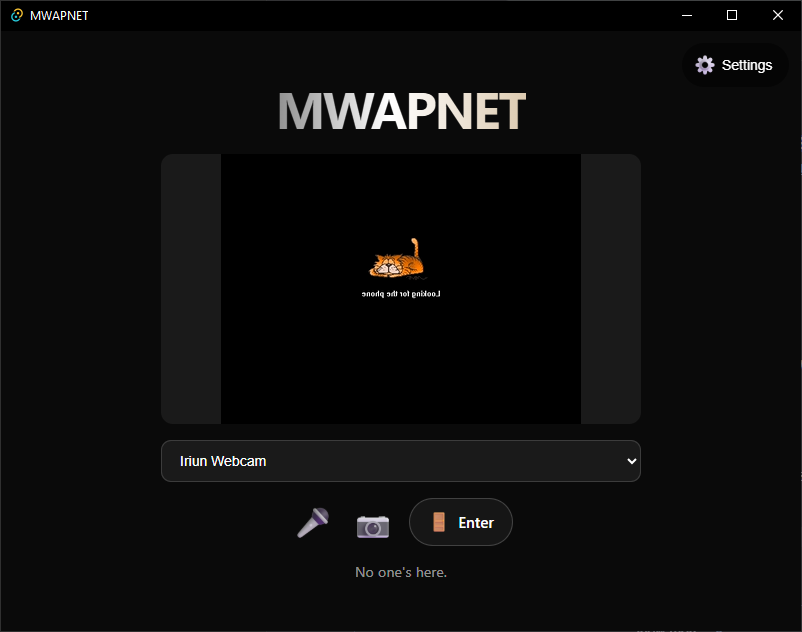
Task: Close the MWAPNET window
Action: [778, 15]
